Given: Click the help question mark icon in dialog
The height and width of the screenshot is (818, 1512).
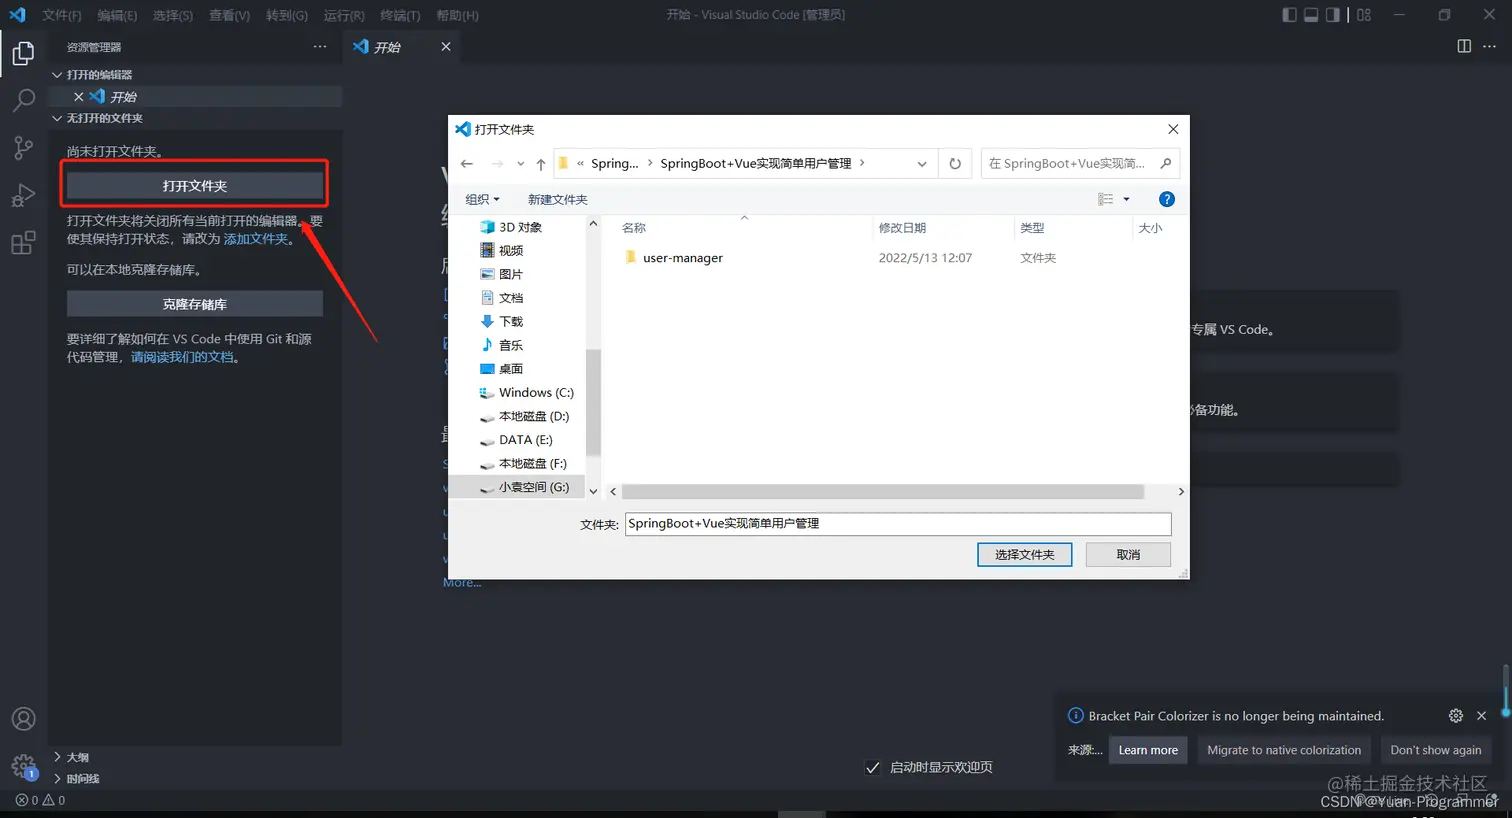Looking at the screenshot, I should coord(1166,199).
